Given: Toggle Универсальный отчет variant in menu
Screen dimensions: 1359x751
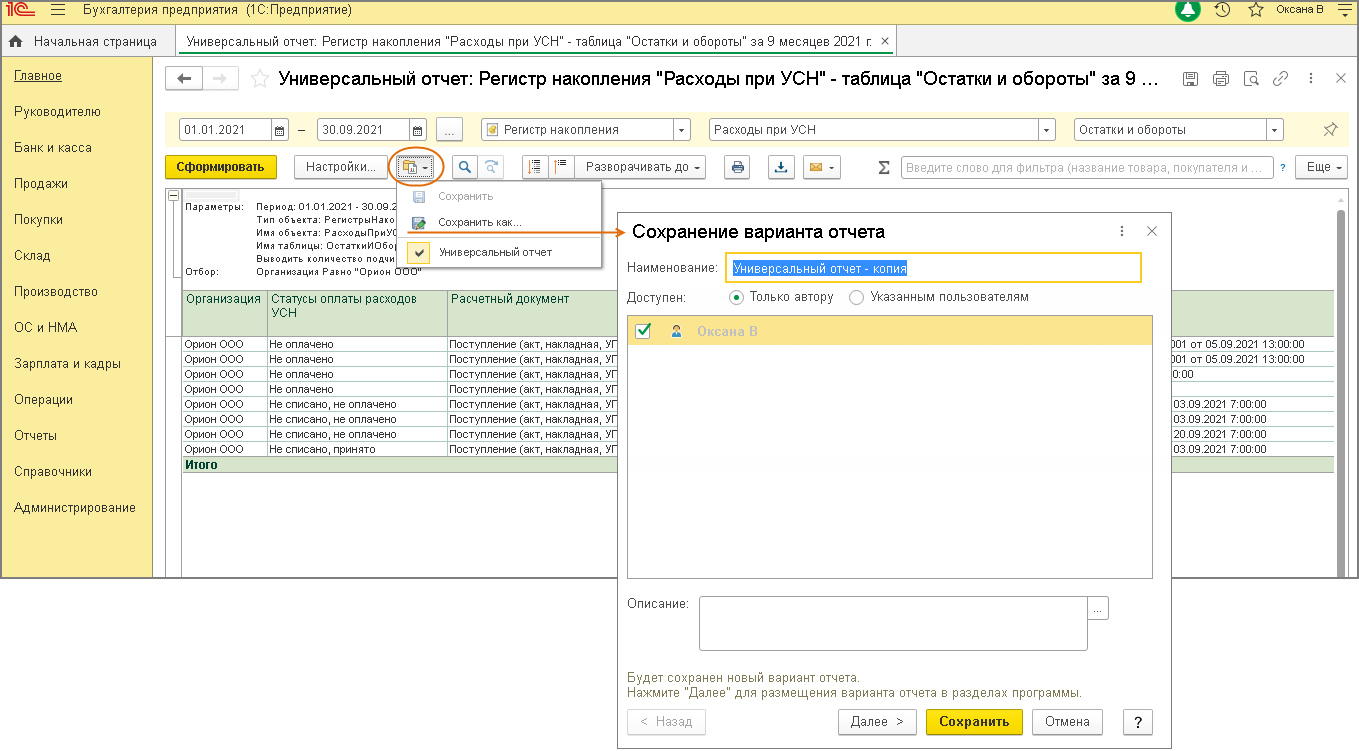Looking at the screenshot, I should [x=499, y=252].
